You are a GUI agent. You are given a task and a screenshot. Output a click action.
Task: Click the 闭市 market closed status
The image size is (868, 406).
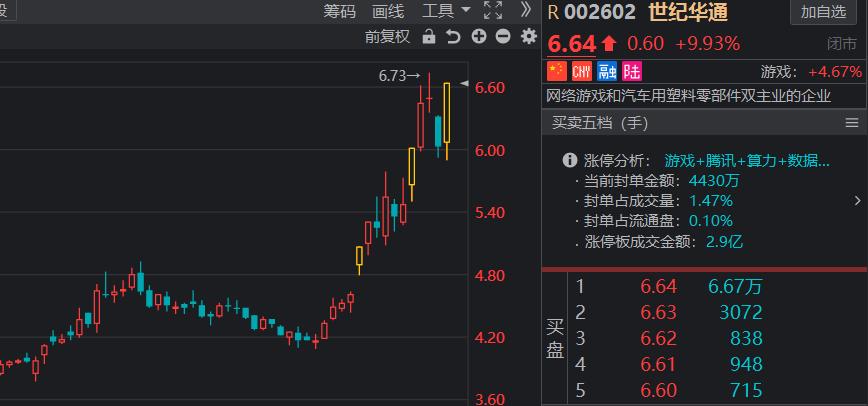(841, 44)
